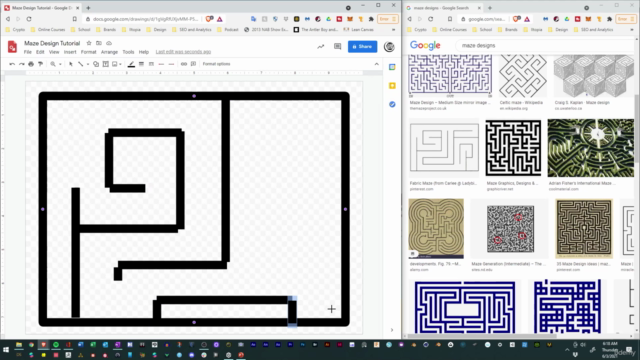Open the Line color picker

point(131,64)
